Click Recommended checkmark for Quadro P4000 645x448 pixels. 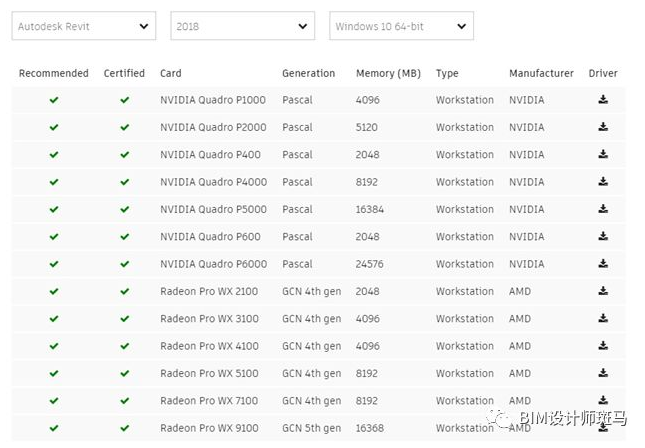[x=54, y=182]
